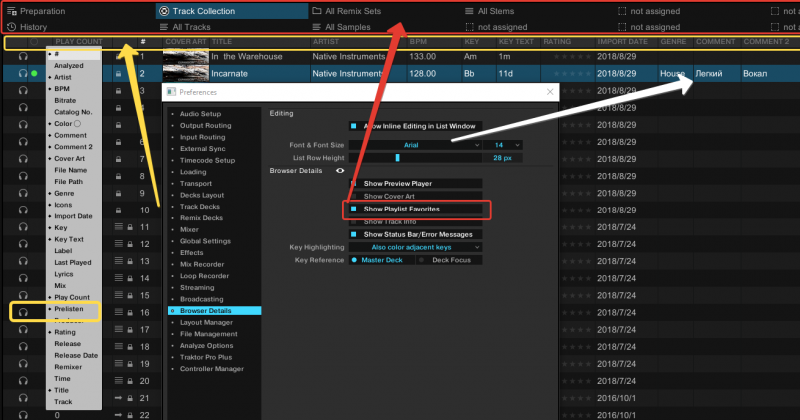Click the prelisten headphone icon in row 13
800x420 pixels.
23,261
